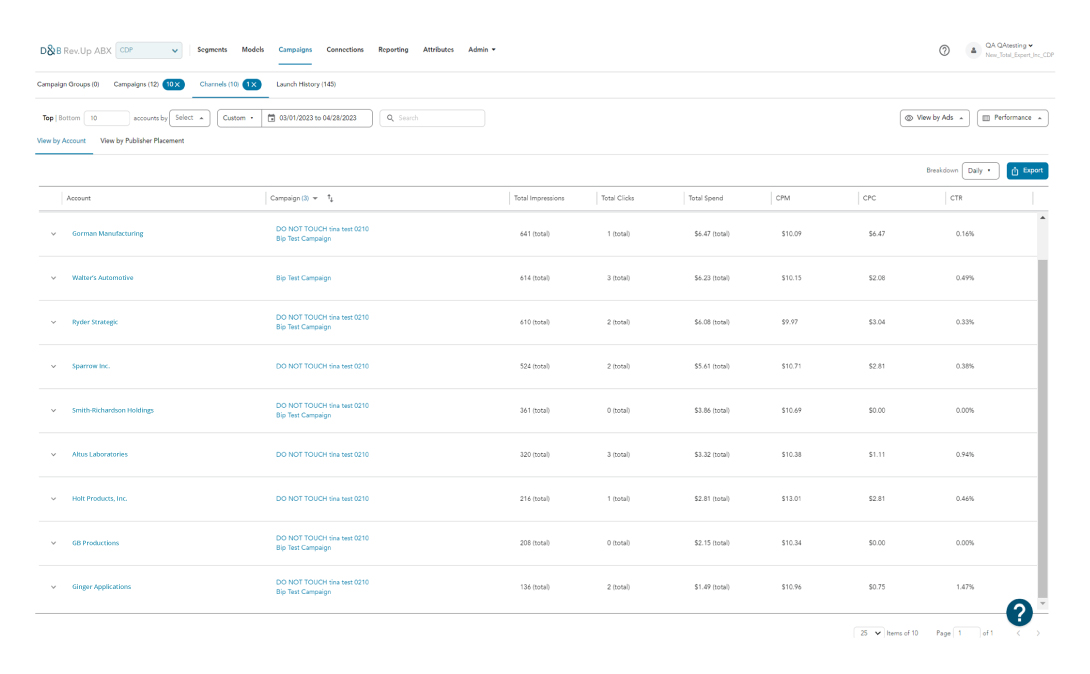Screen dimensions: 1090x674
Task: Click the sort arrows icon beside Campaign (3)
Action: [330, 199]
